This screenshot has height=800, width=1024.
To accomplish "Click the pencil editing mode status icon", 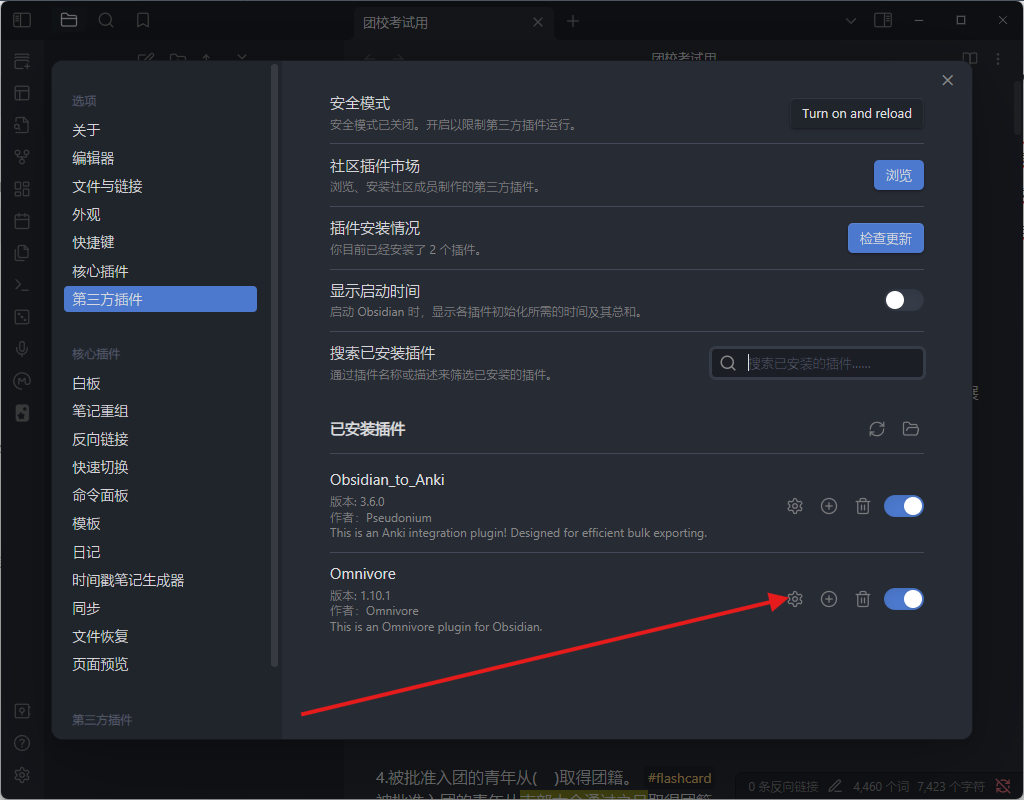I will pyautogui.click(x=835, y=786).
